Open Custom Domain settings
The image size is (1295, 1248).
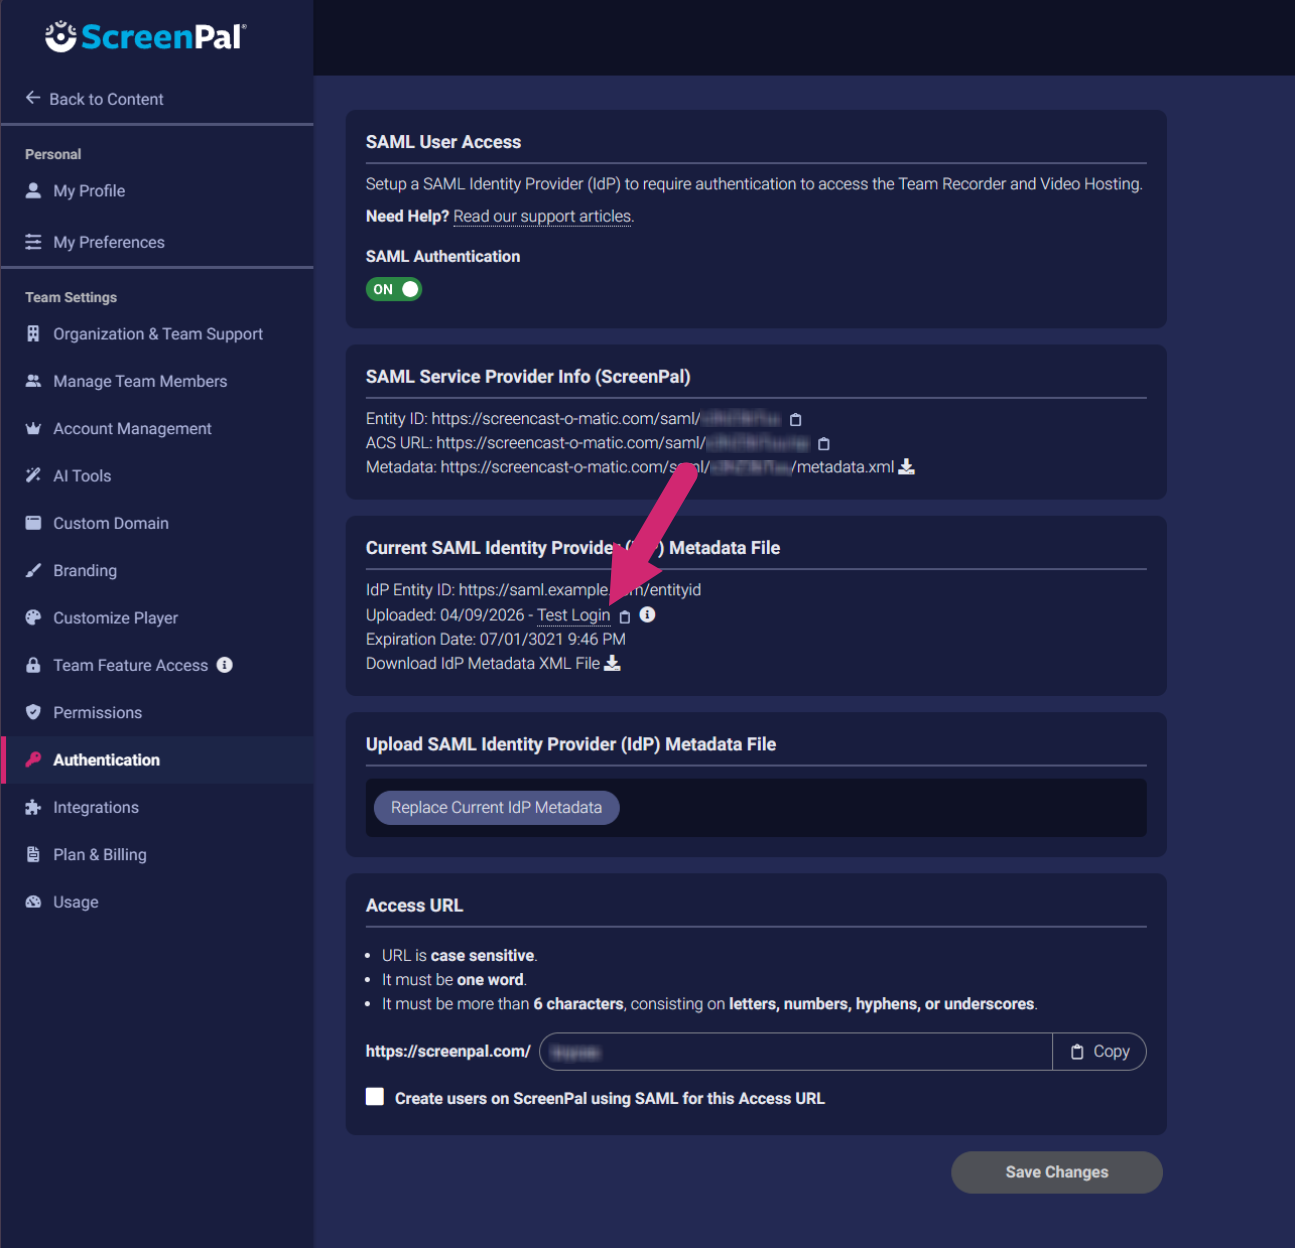(111, 523)
